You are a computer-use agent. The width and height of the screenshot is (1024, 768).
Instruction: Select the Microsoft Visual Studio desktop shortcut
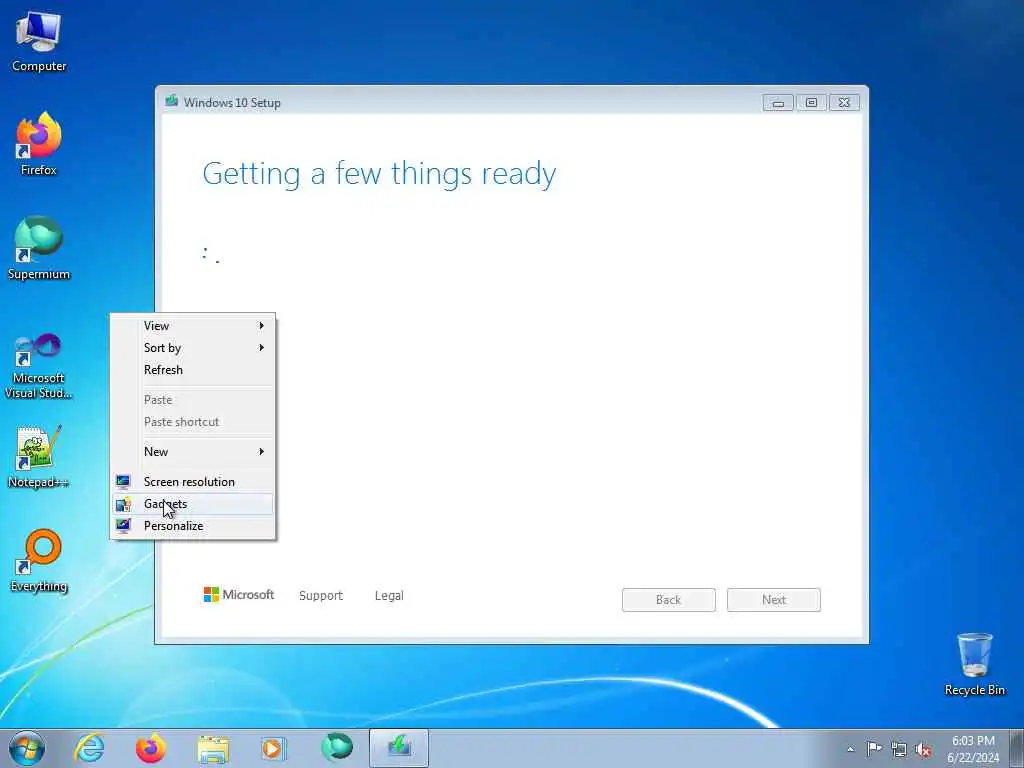(39, 366)
